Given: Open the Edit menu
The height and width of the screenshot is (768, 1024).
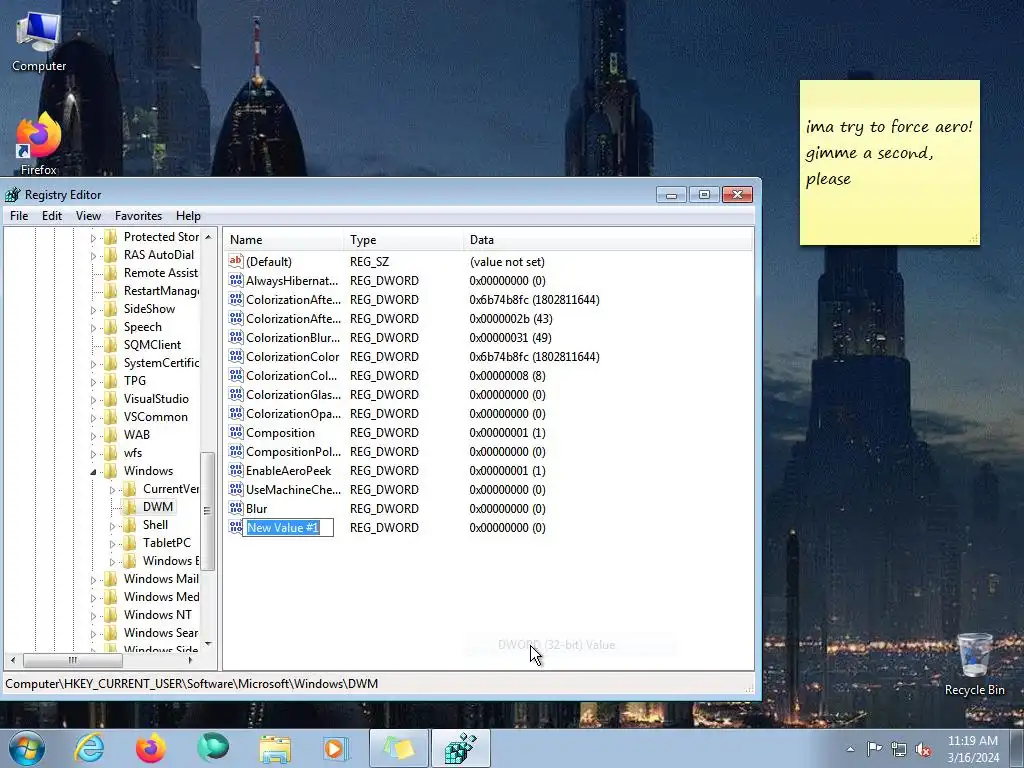Looking at the screenshot, I should pos(52,216).
